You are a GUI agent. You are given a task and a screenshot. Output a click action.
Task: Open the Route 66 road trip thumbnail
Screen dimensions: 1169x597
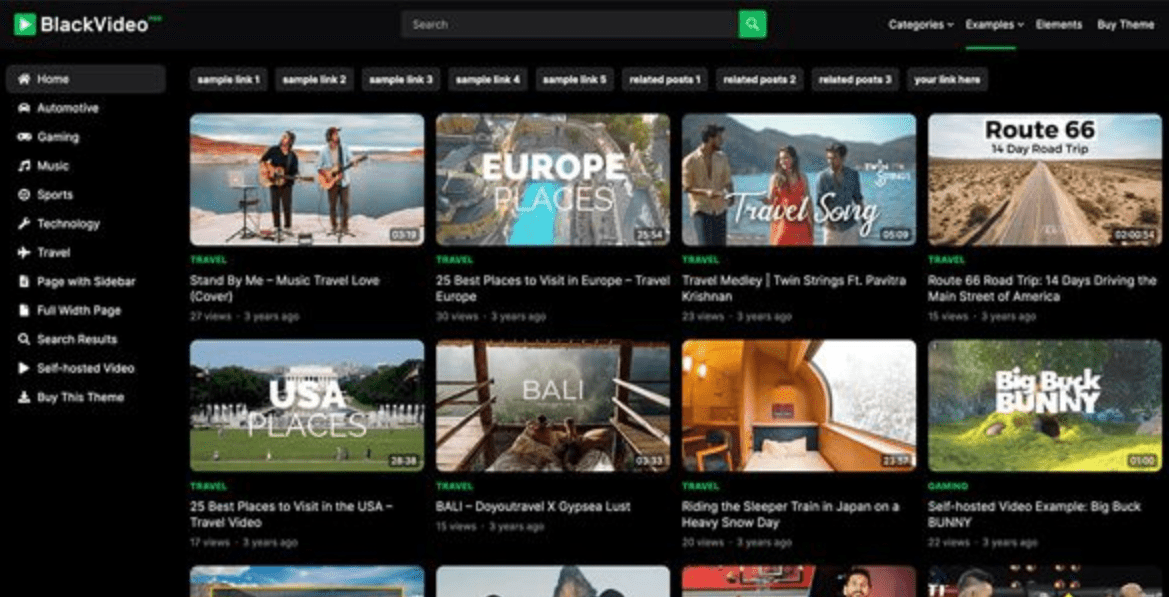[x=1044, y=179]
